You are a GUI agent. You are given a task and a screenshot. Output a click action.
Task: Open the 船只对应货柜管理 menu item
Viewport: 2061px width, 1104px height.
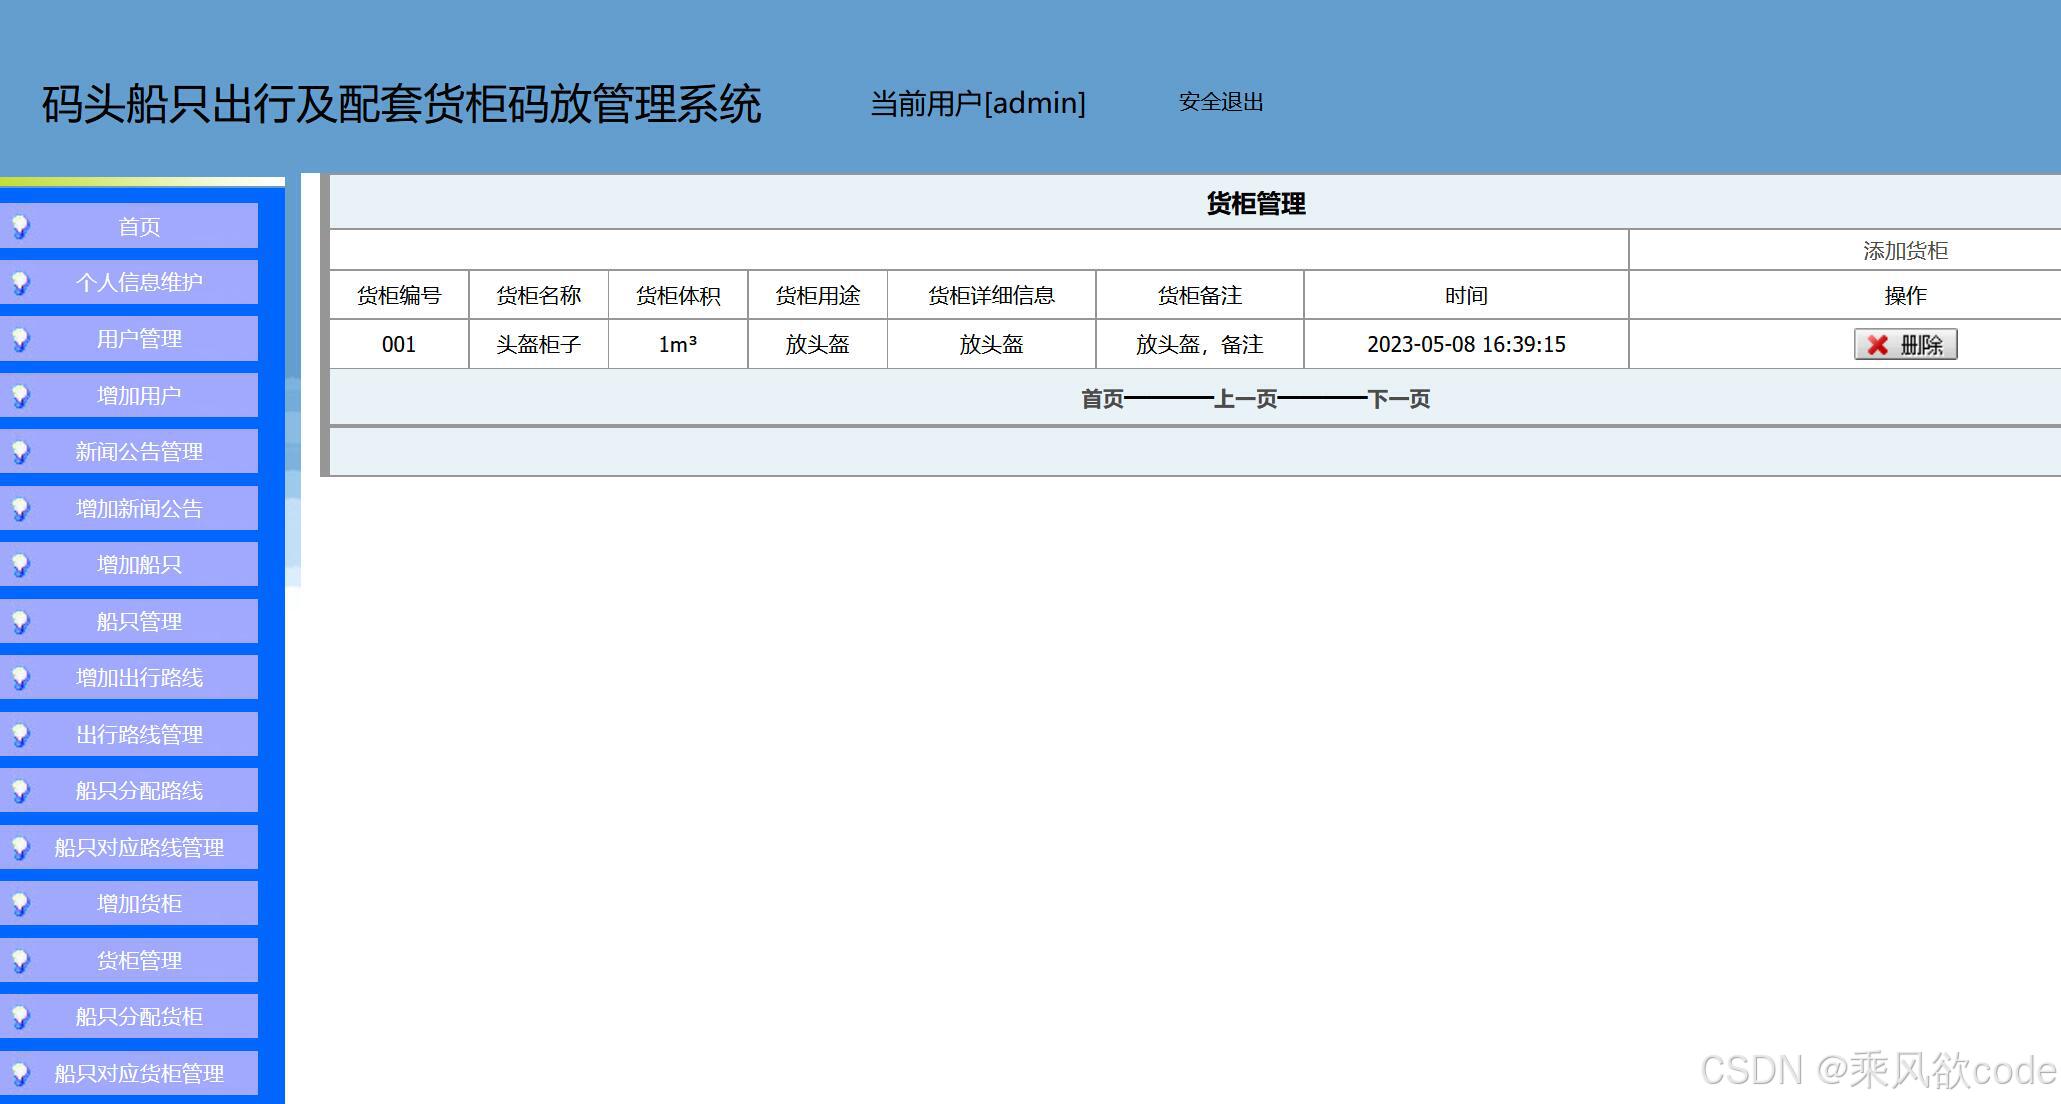pyautogui.click(x=139, y=1072)
